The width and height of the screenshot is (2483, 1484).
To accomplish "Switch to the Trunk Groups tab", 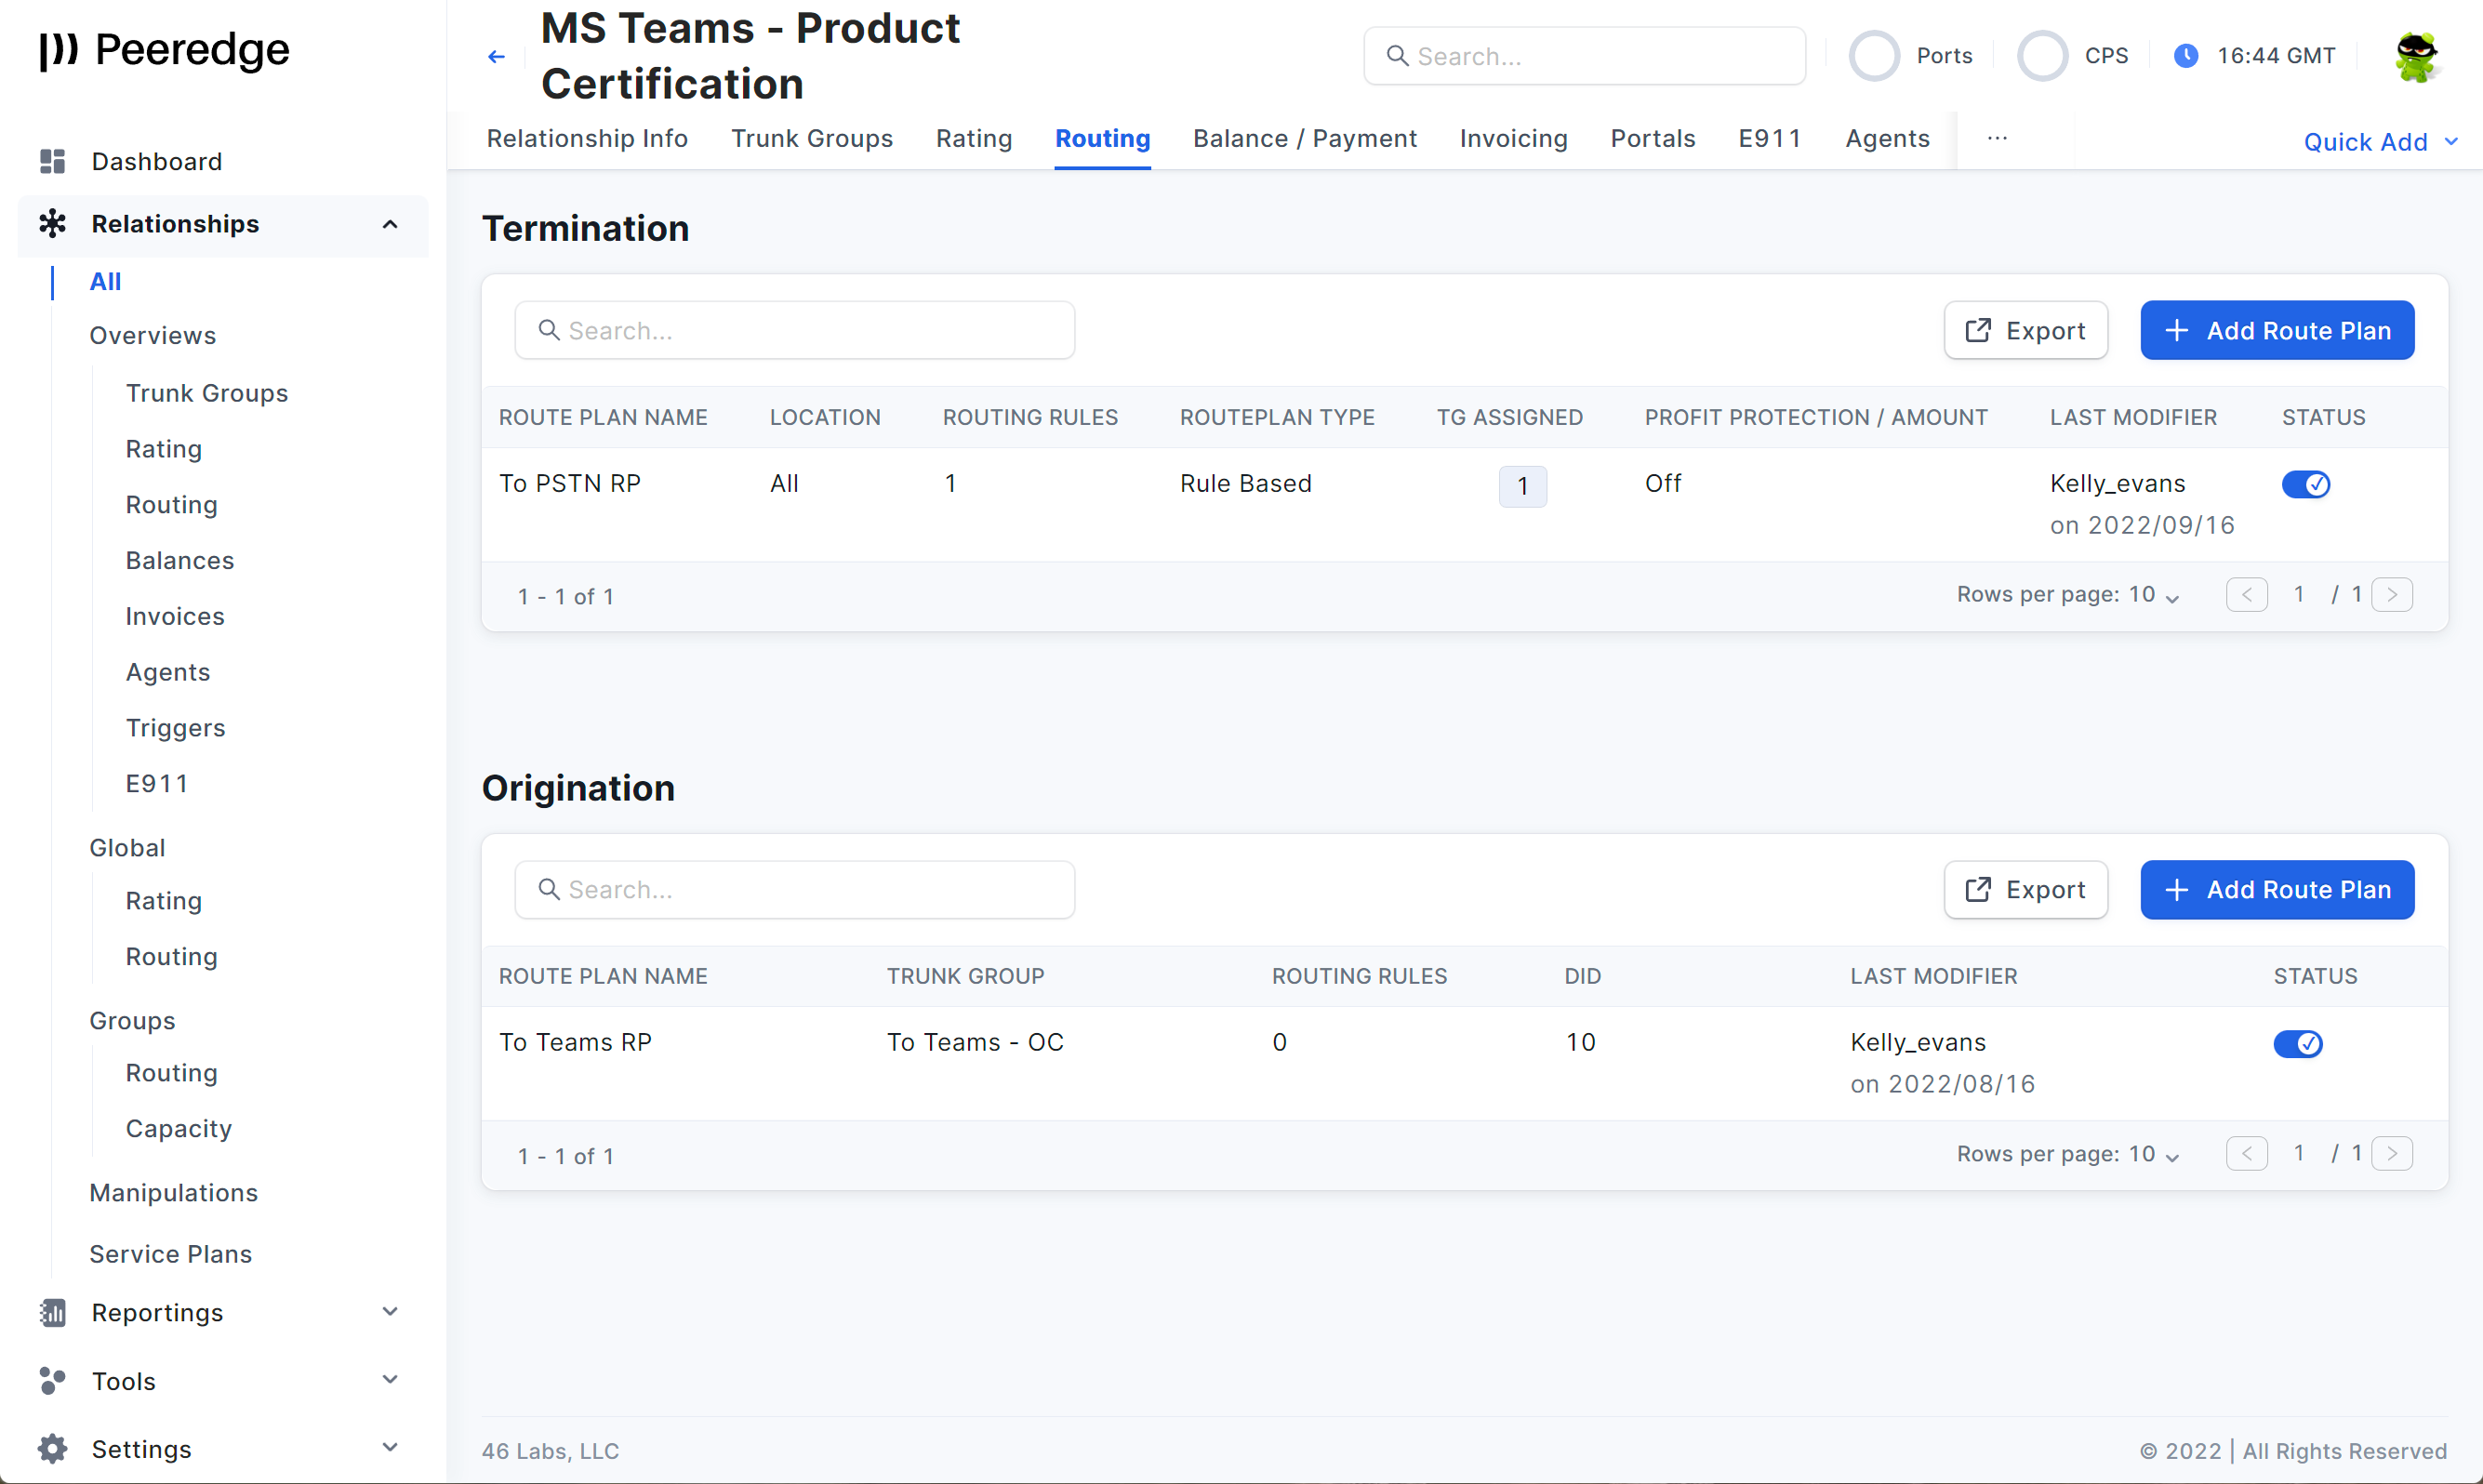I will 811,138.
